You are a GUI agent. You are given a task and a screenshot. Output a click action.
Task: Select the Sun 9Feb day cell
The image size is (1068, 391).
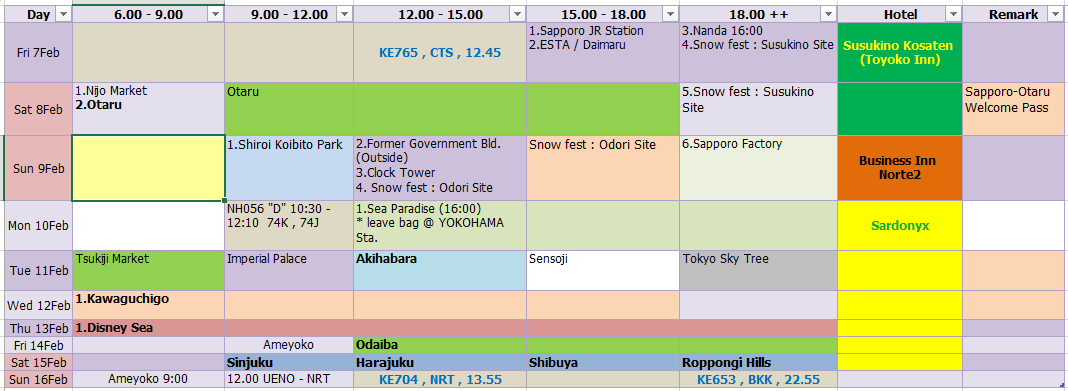click(x=37, y=168)
